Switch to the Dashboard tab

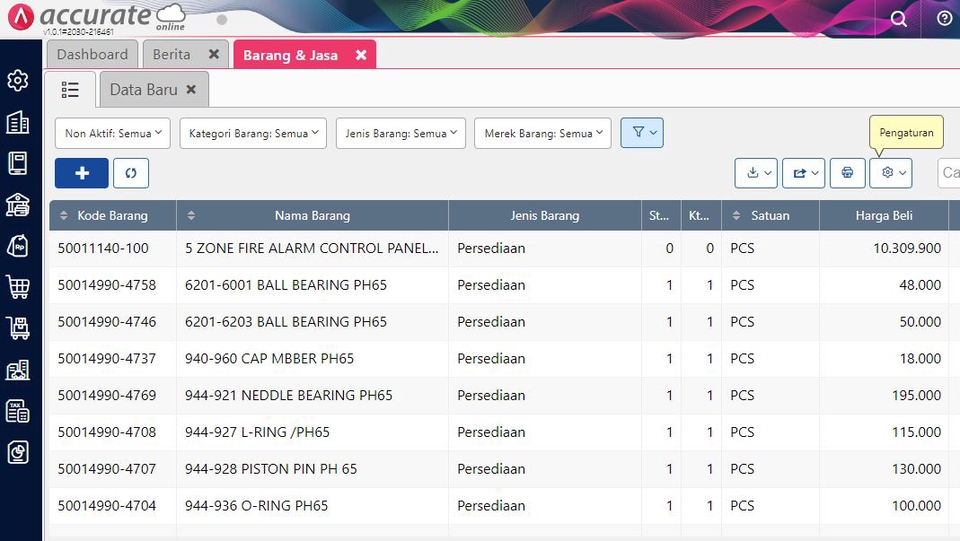pyautogui.click(x=92, y=54)
